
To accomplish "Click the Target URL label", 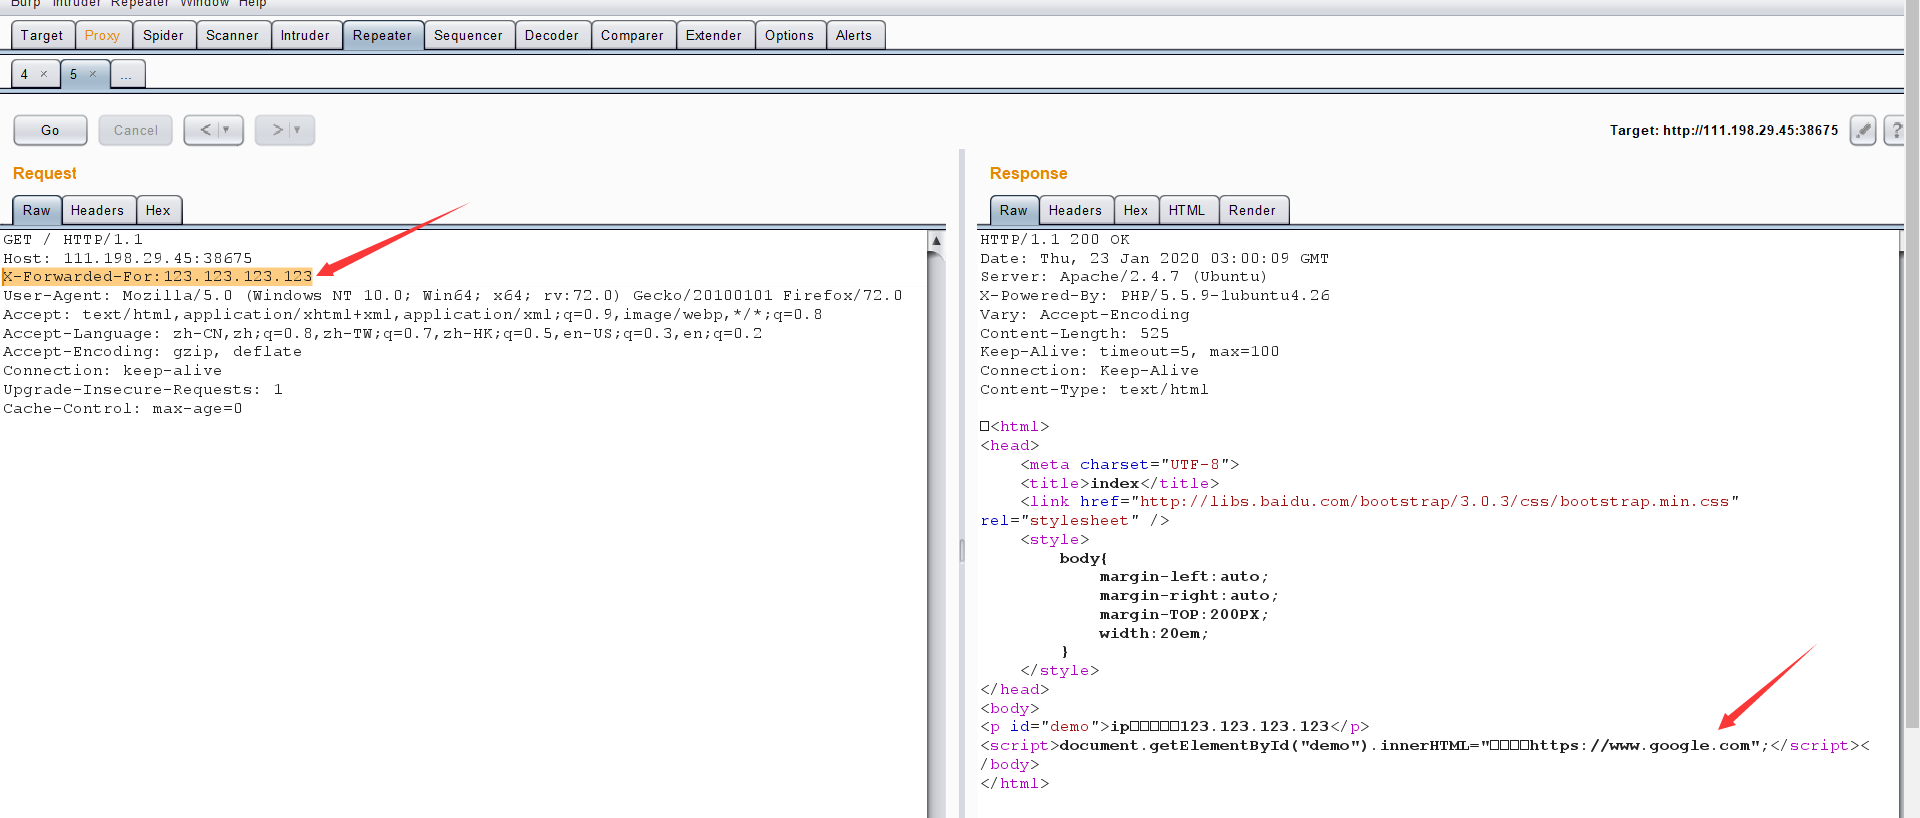I will pos(1724,130).
